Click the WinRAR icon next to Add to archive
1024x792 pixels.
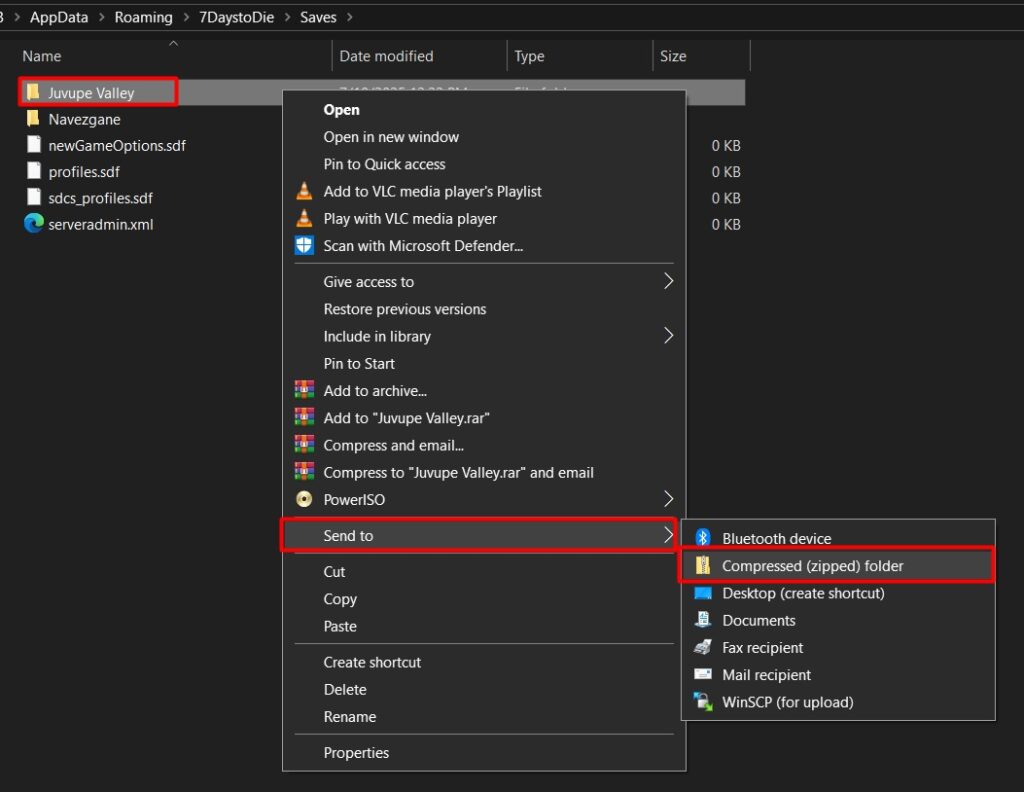click(x=304, y=391)
